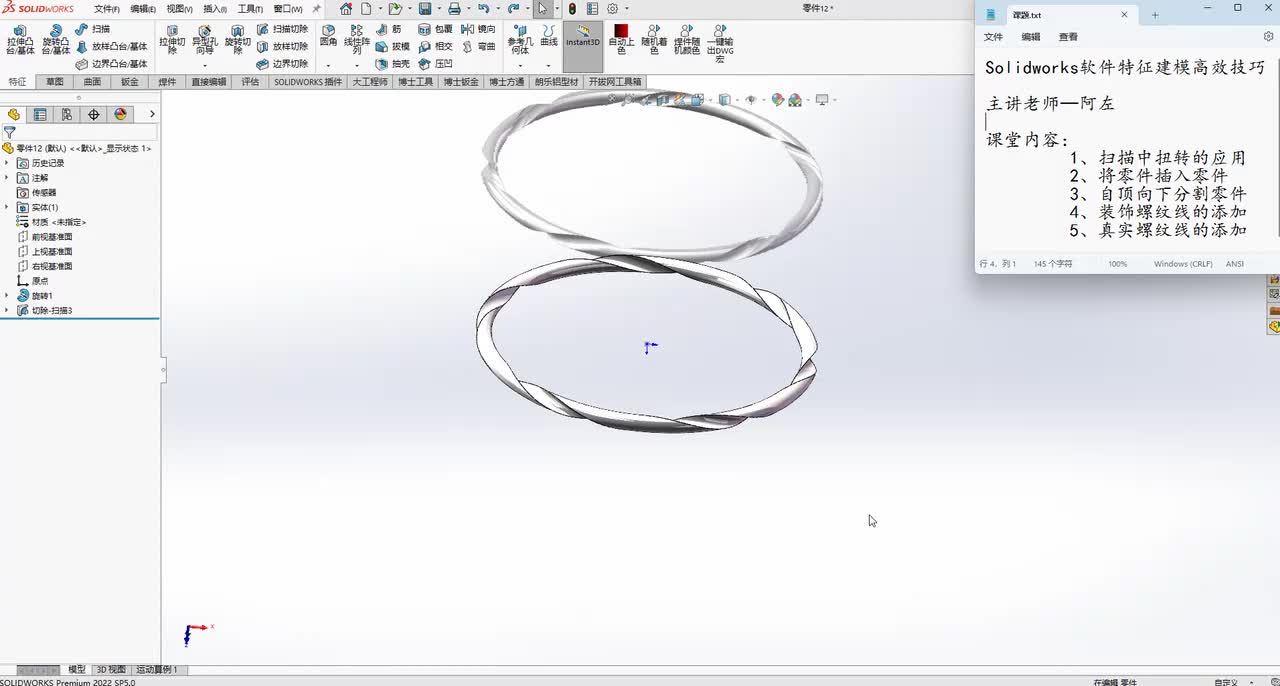
Task: Select the 圆角 fillet tool
Action: (329, 36)
